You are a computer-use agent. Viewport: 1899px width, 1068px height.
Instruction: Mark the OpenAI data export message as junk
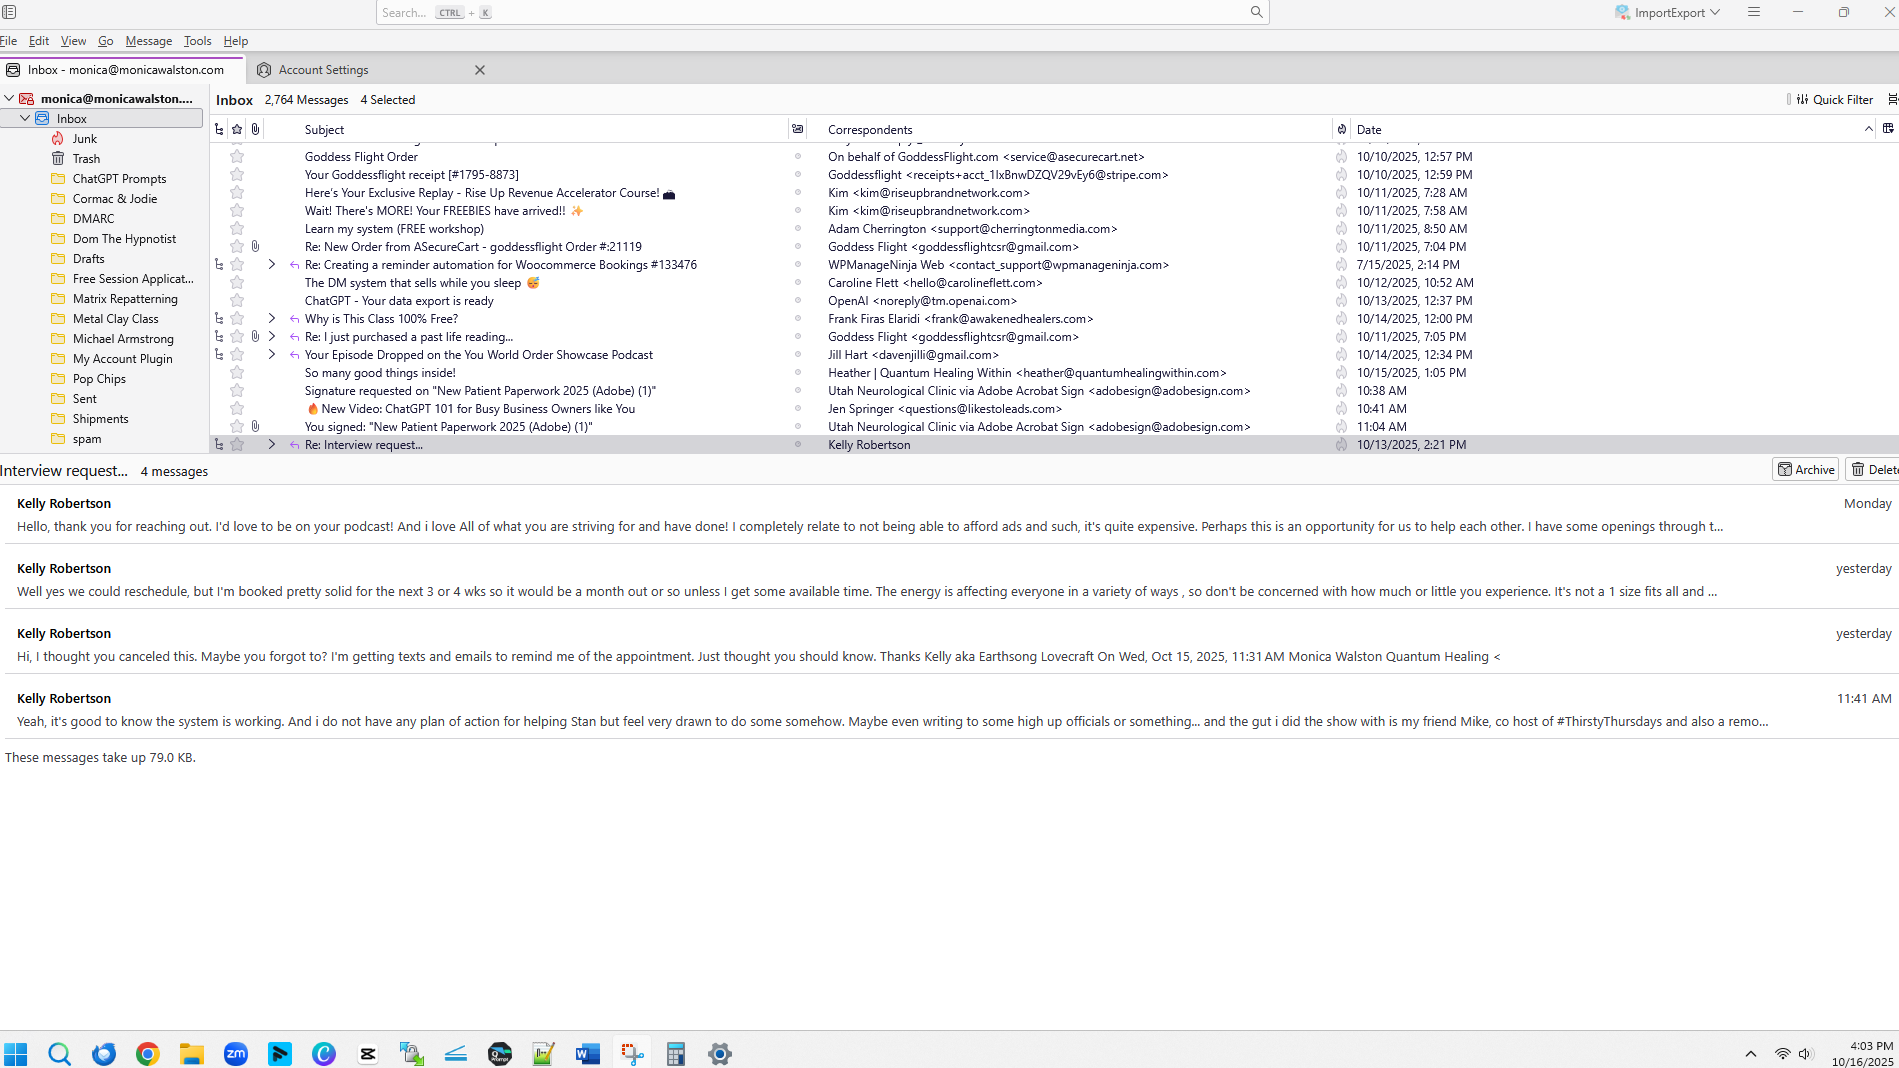[1341, 300]
